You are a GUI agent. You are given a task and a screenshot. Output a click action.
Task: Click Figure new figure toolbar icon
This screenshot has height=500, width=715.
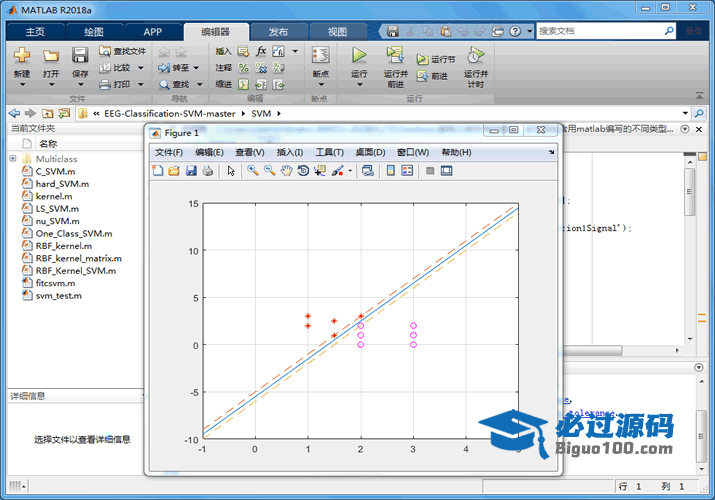[157, 171]
